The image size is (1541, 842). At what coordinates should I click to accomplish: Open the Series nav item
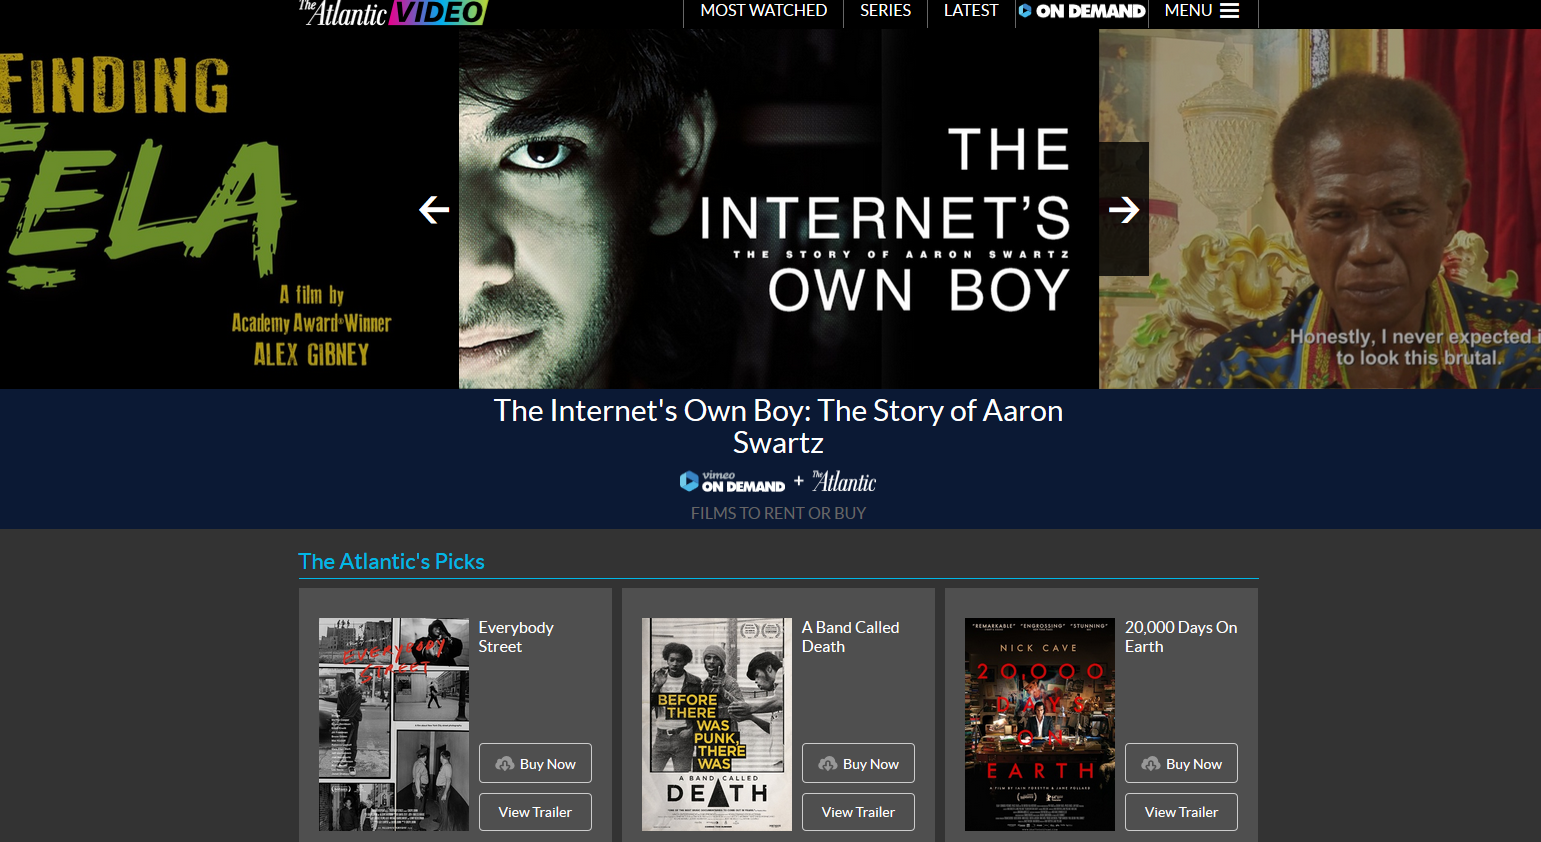pyautogui.click(x=885, y=11)
